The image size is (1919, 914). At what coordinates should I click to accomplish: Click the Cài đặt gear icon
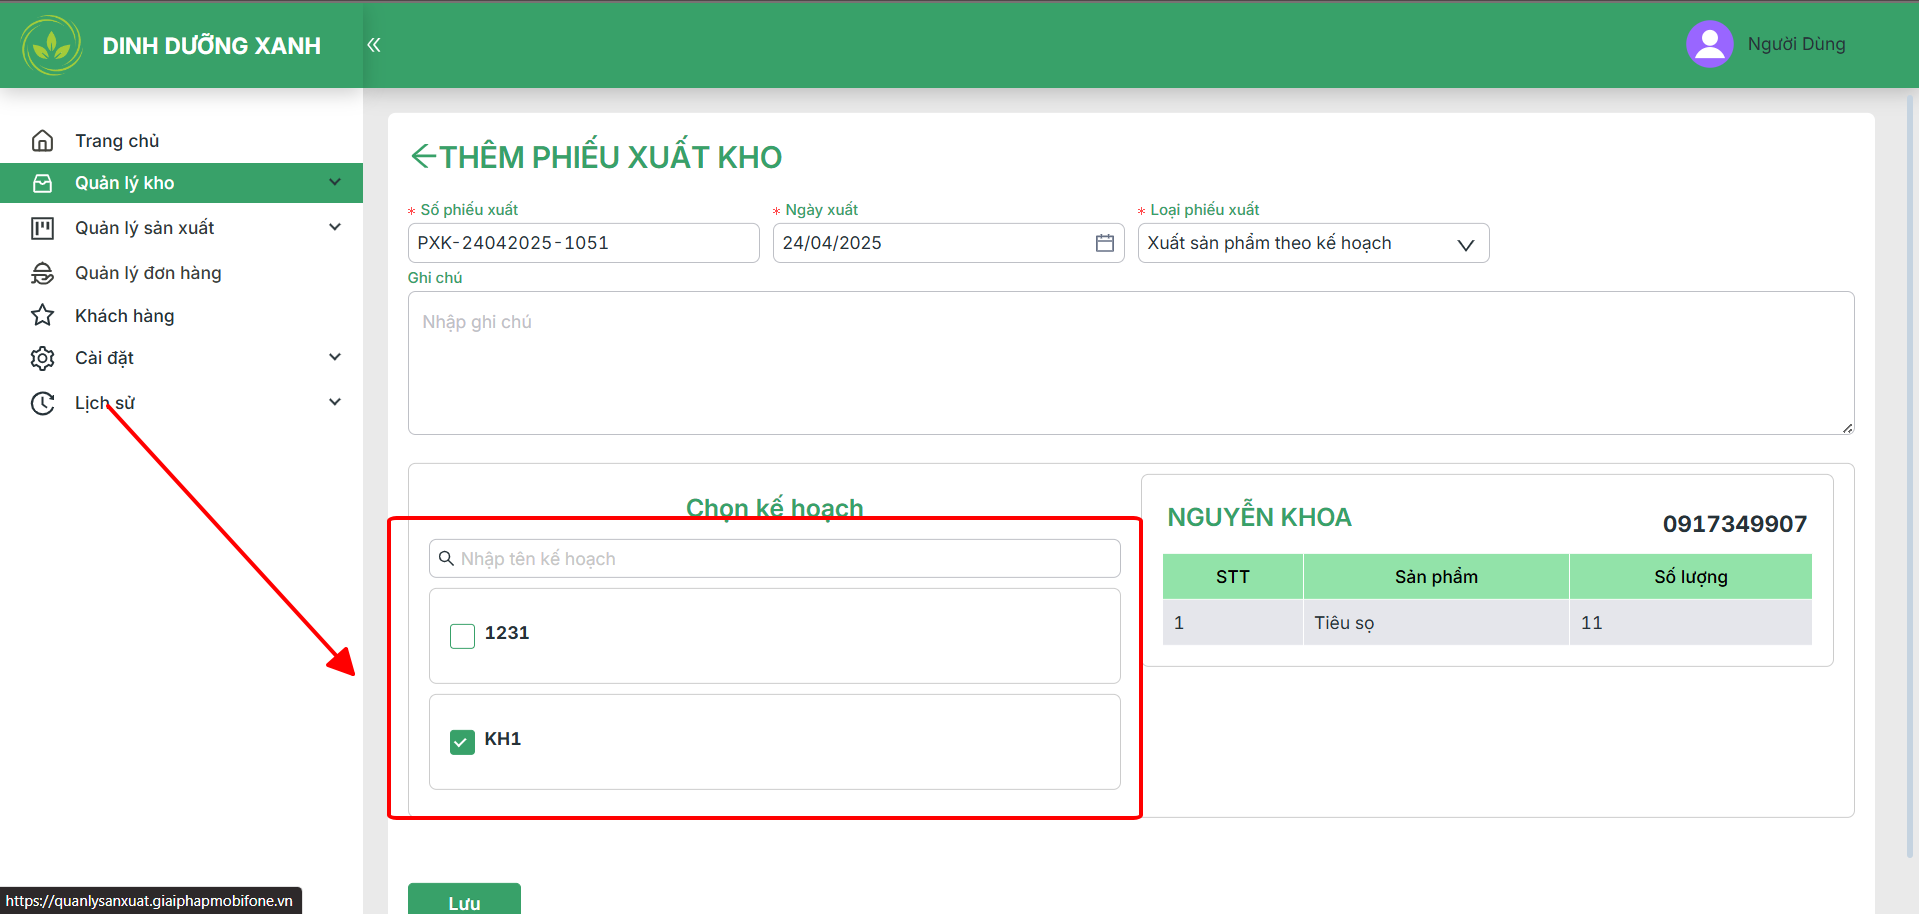click(x=42, y=358)
